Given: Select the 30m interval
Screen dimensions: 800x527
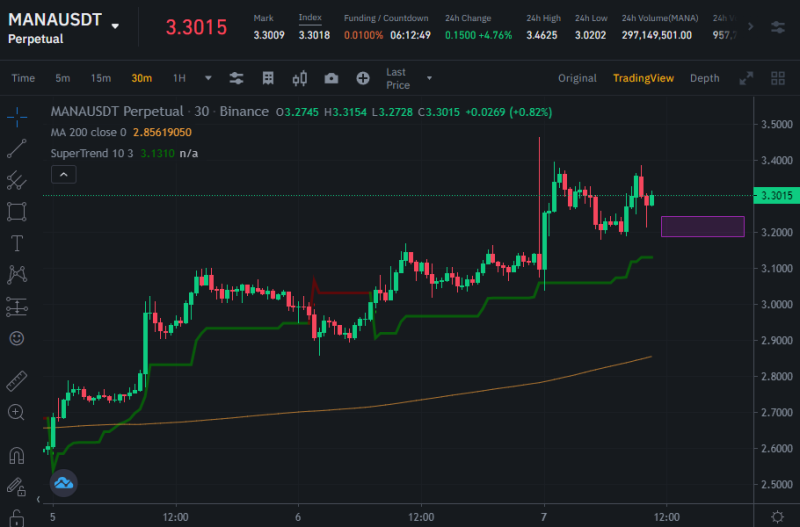Looking at the screenshot, I should (x=142, y=78).
